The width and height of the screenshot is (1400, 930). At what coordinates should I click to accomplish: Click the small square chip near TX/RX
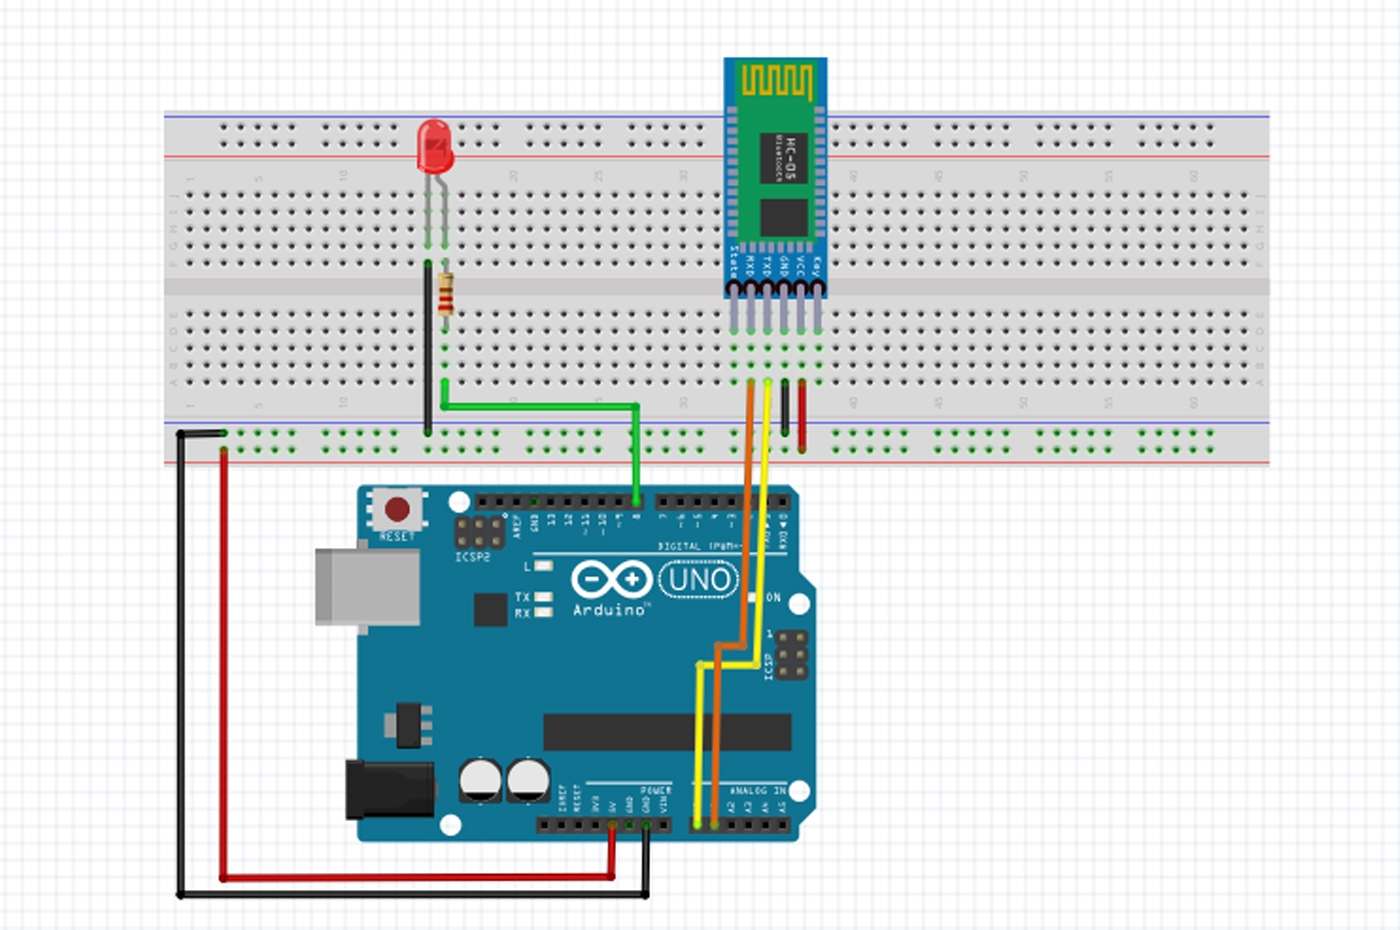[x=490, y=609]
